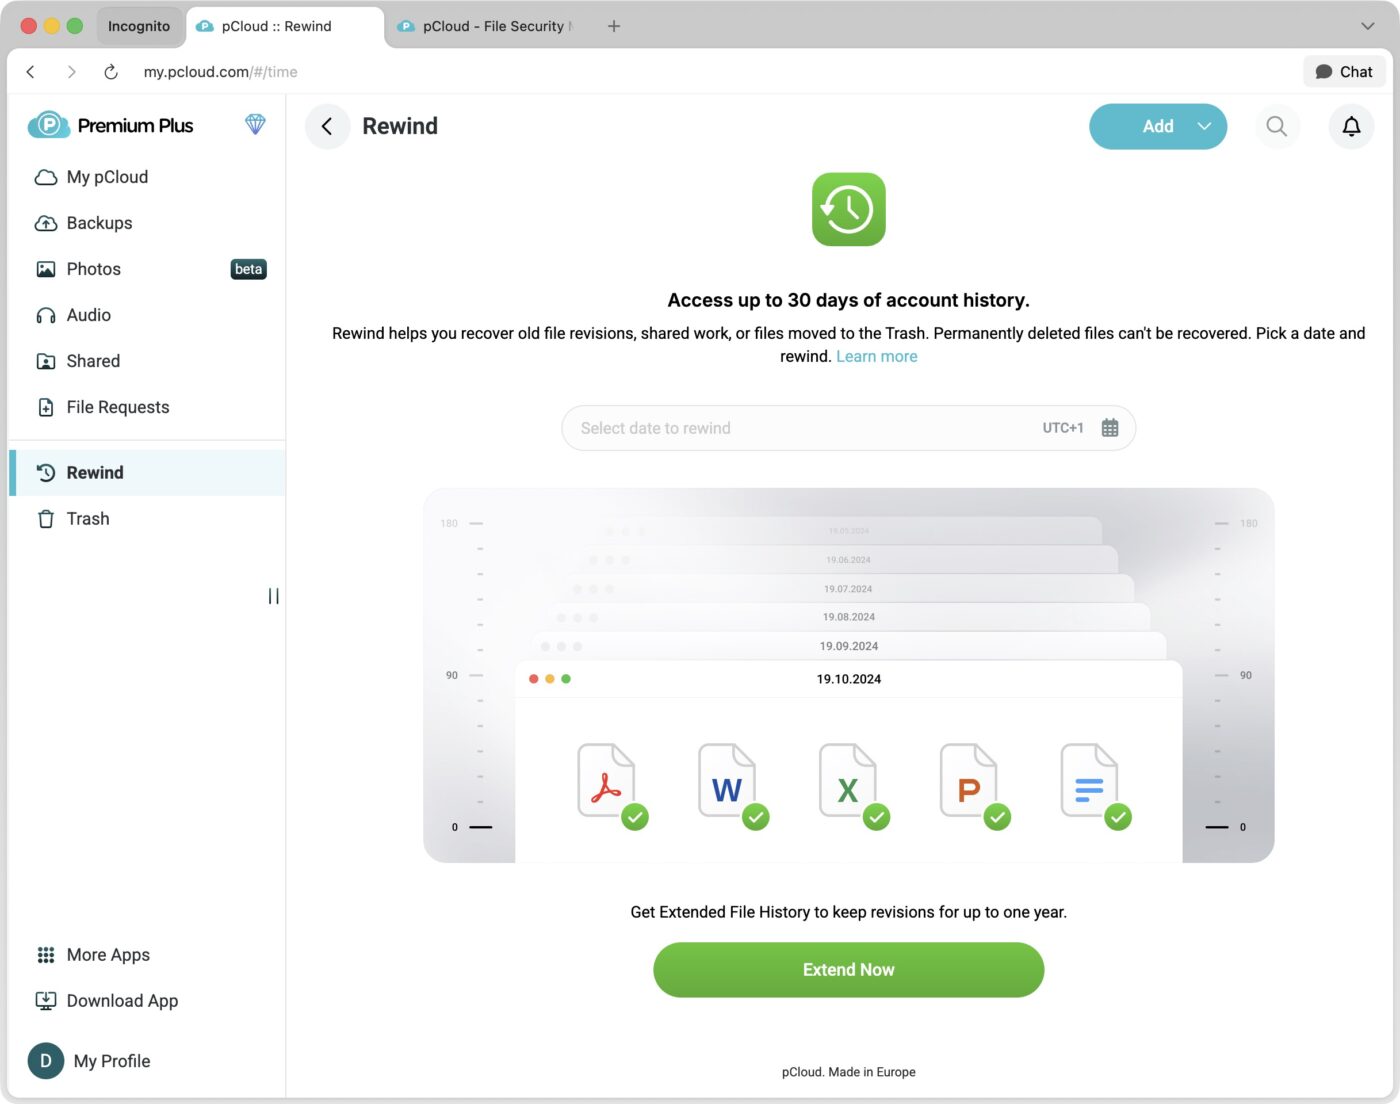Viewport: 1400px width, 1104px height.
Task: Select the 19.10.2024 timeline window
Action: 848,679
